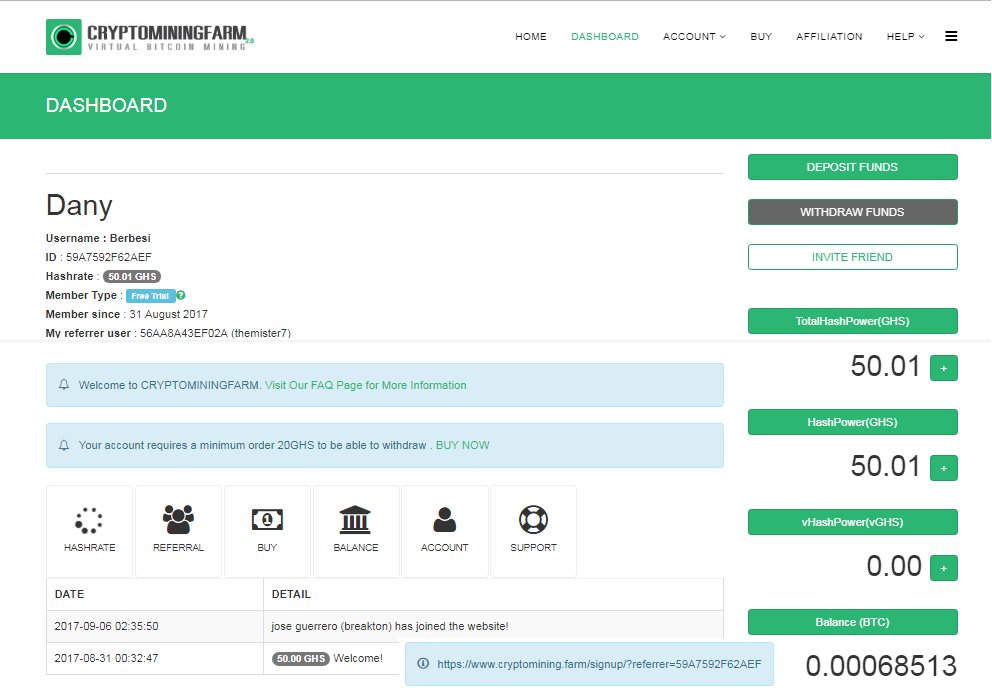
Task: Click the TotalHashPower(GHS) header button
Action: pyautogui.click(x=852, y=321)
